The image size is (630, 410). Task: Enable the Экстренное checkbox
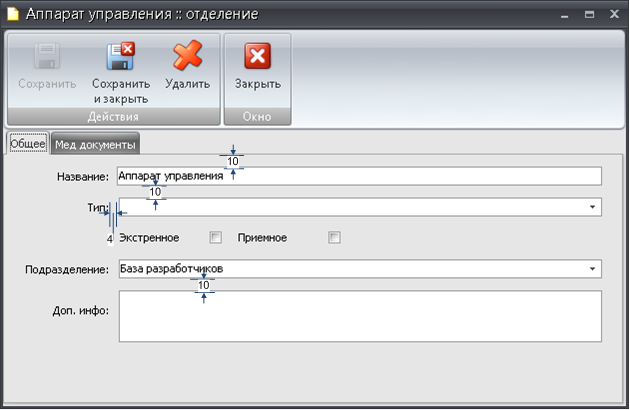[x=215, y=238]
